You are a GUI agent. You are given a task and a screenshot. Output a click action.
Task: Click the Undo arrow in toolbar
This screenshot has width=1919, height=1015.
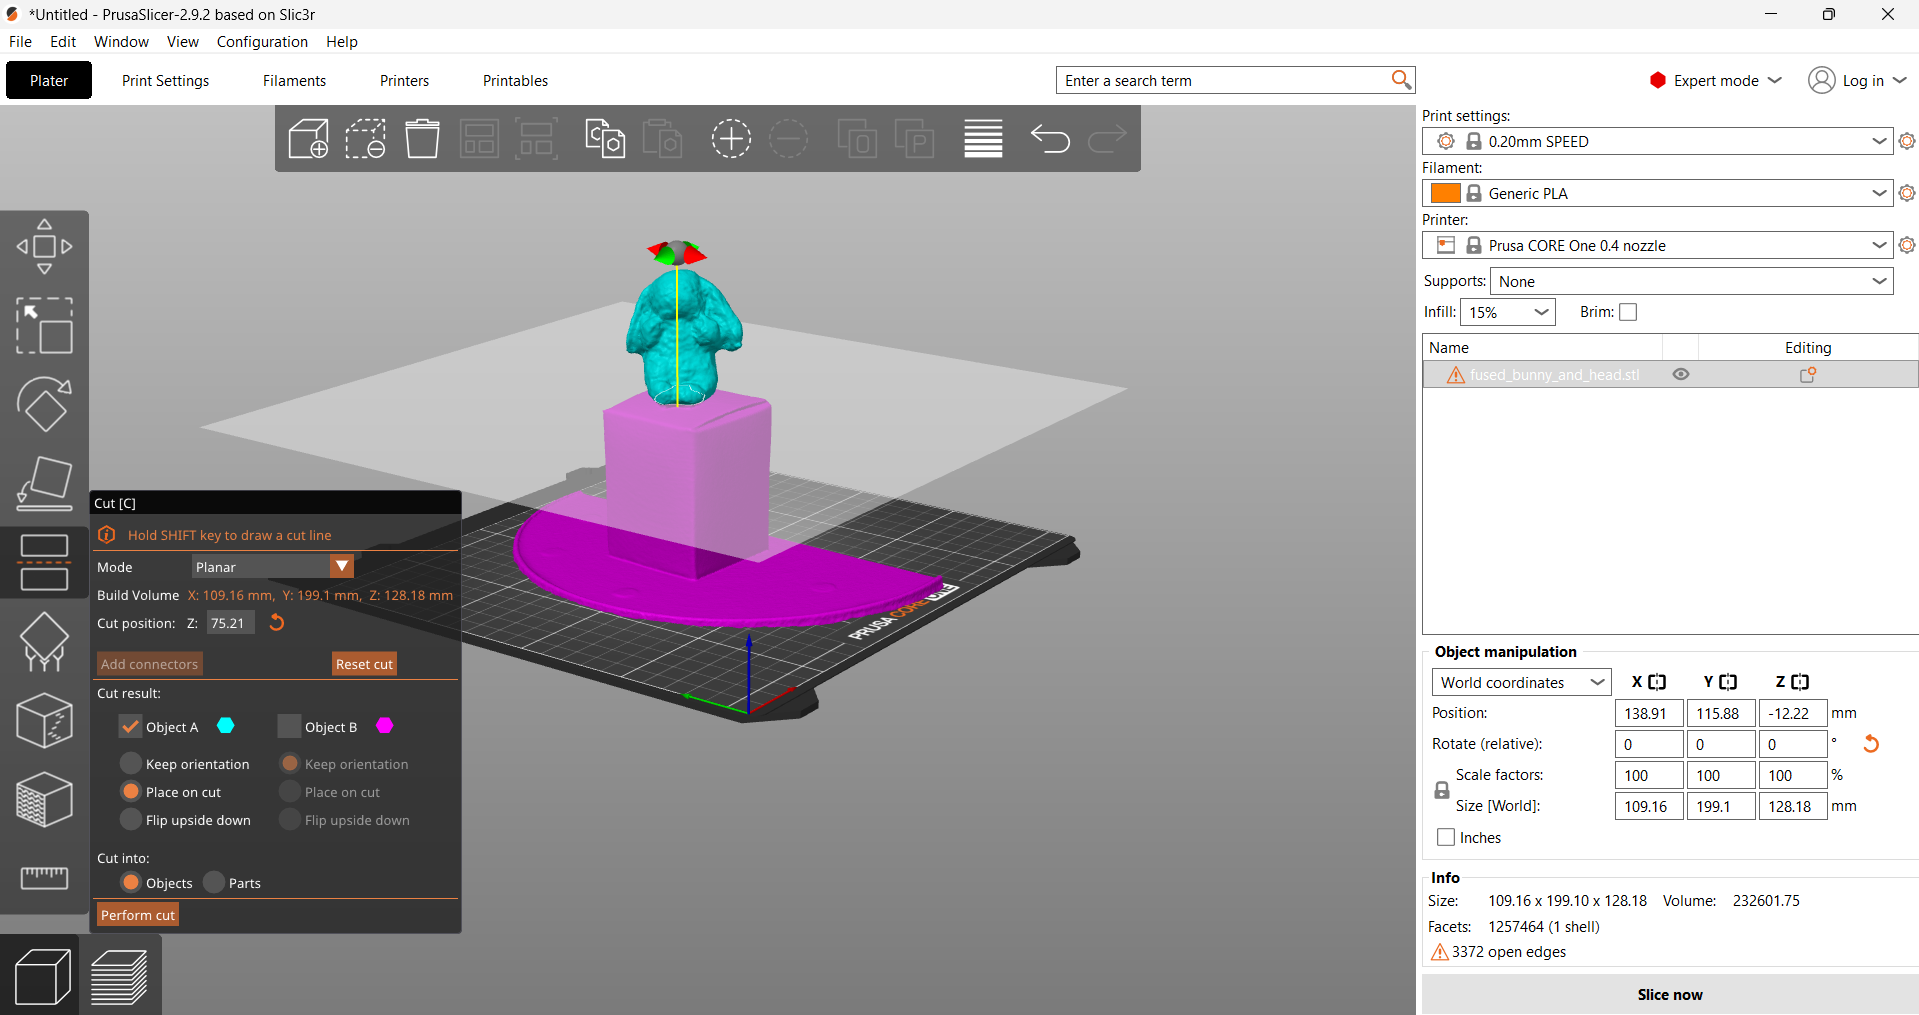[1050, 138]
